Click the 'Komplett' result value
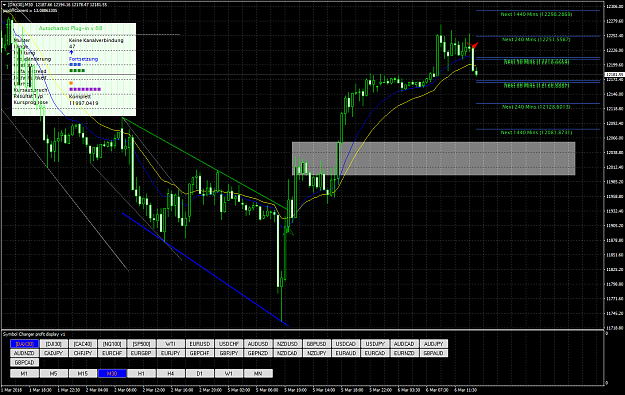625x395 pixels. (x=80, y=96)
